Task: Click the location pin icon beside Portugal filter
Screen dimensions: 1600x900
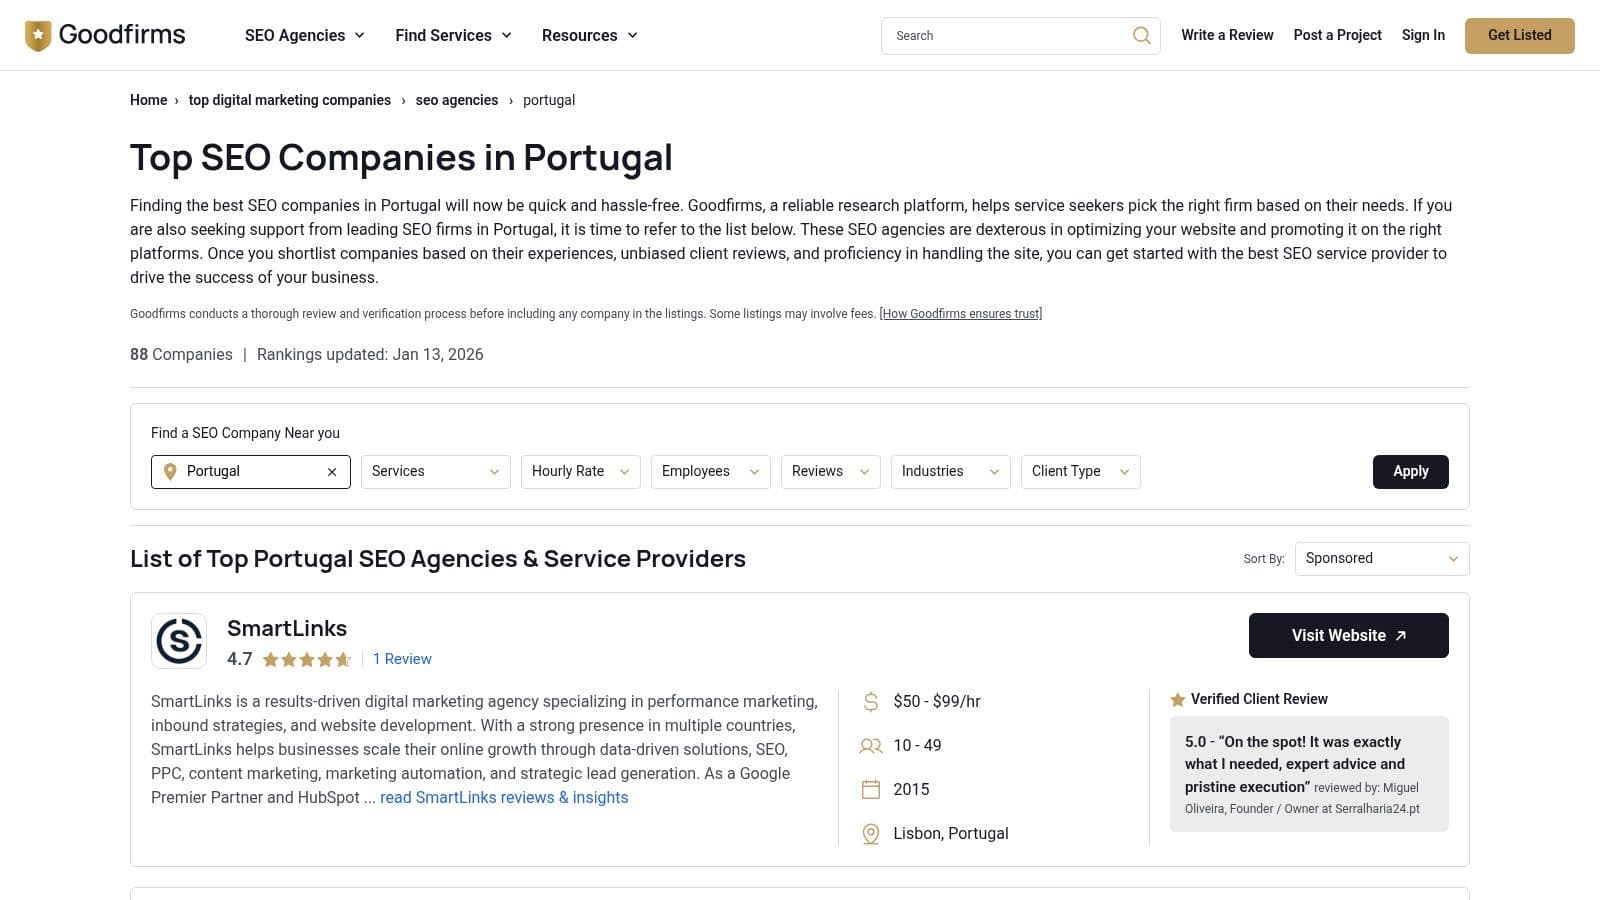Action: coord(170,472)
